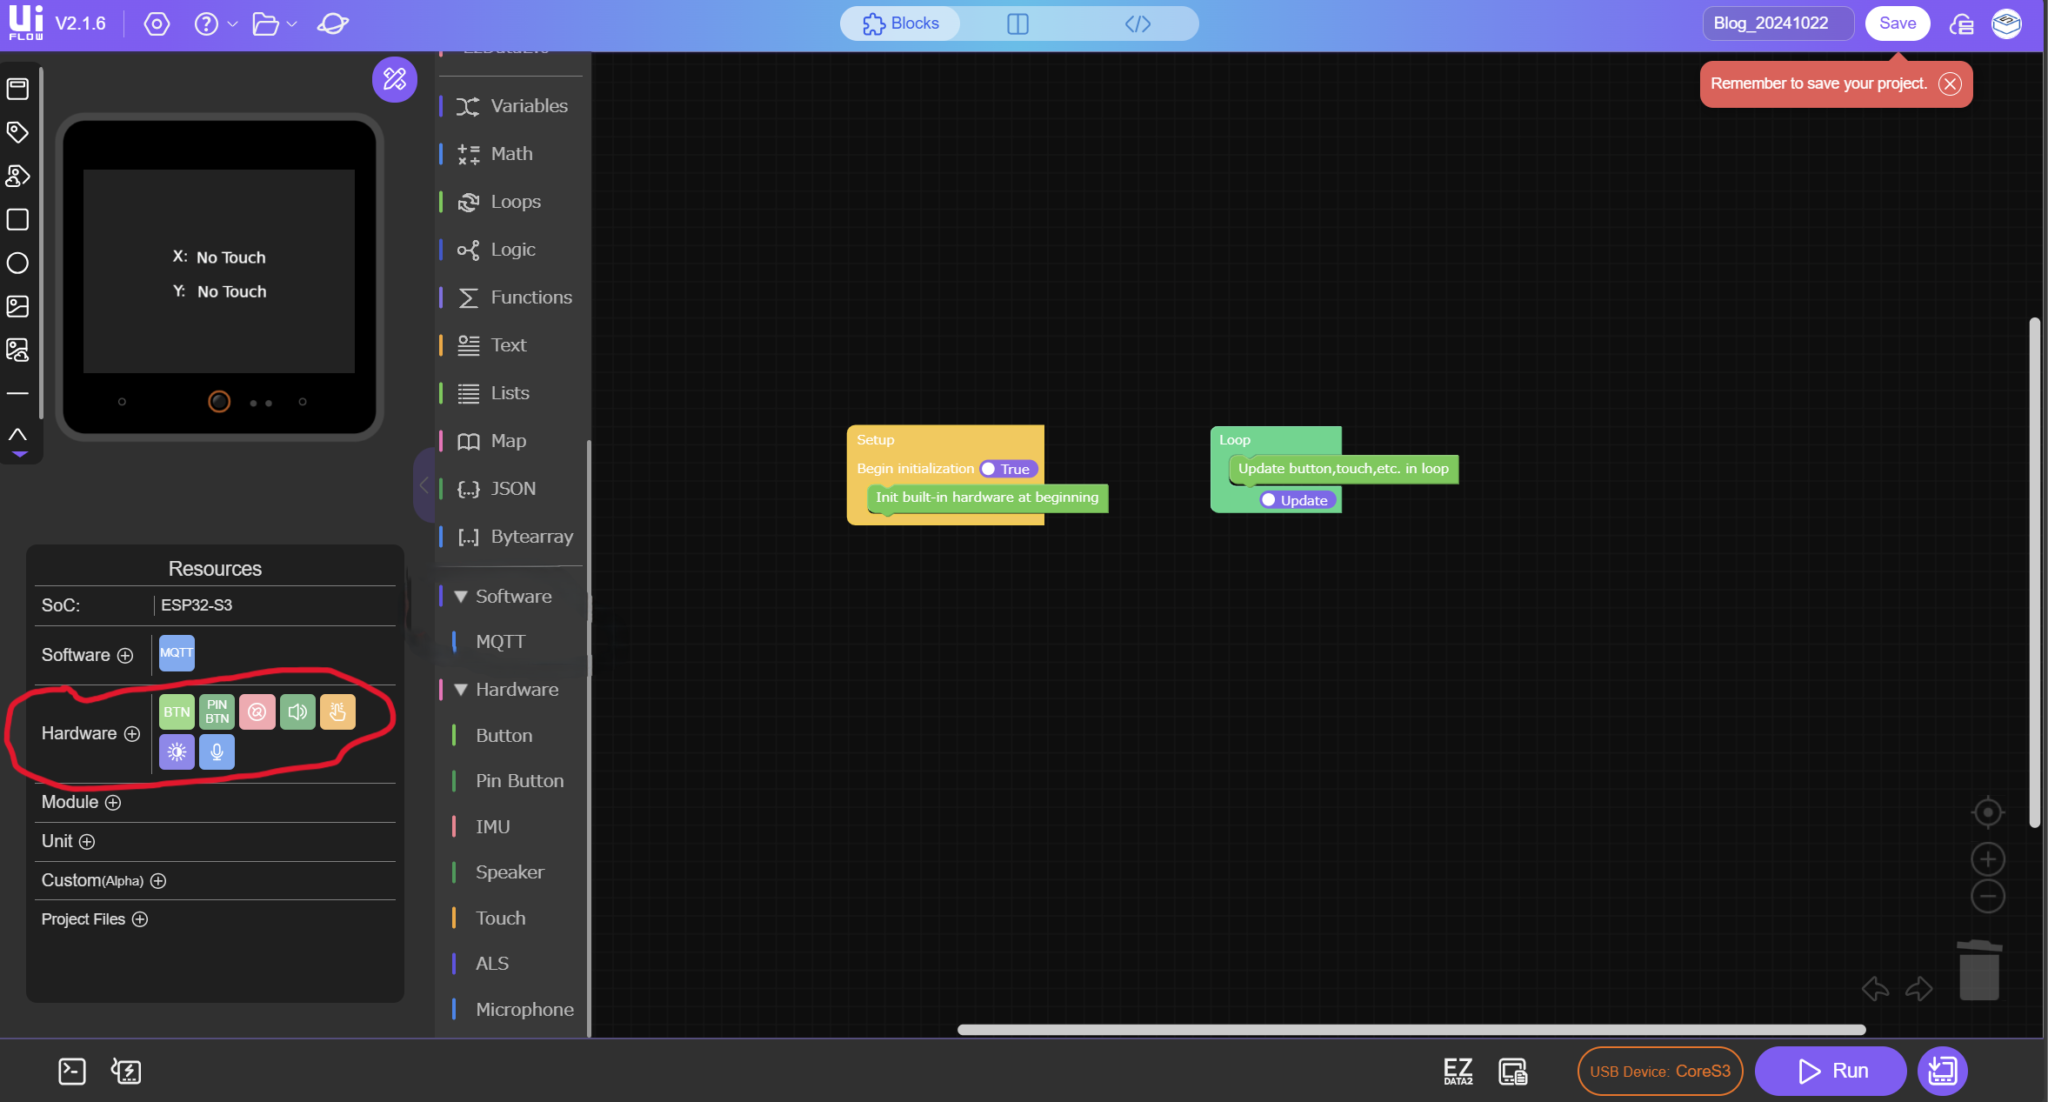Collapse the Hardware blocks category
Viewport: 2048px width, 1102px height.
click(460, 689)
